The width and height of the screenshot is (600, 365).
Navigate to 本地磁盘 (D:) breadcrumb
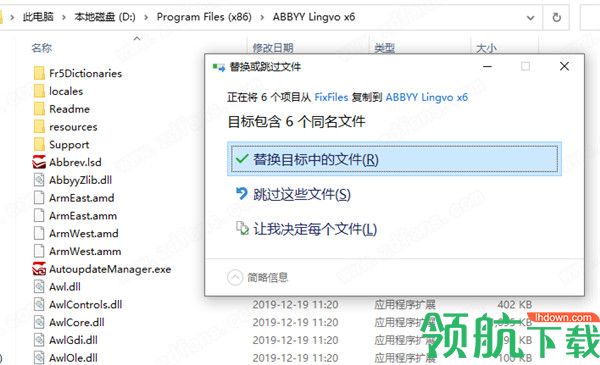pyautogui.click(x=105, y=17)
